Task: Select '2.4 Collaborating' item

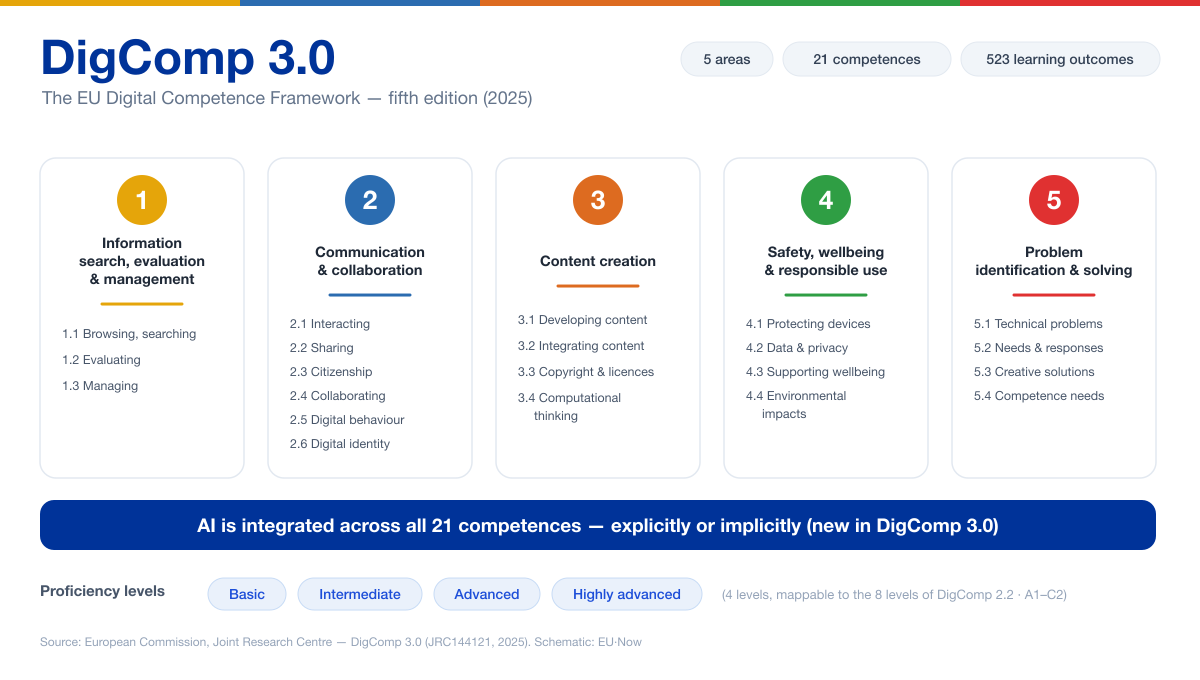Action: [x=338, y=396]
